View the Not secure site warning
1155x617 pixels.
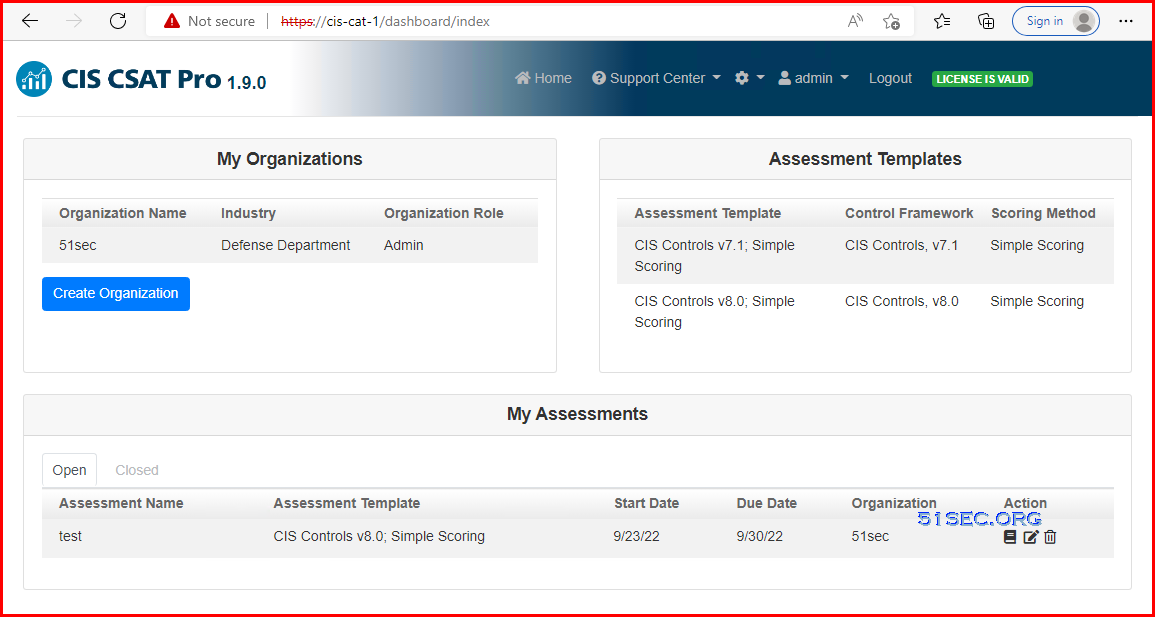210,21
